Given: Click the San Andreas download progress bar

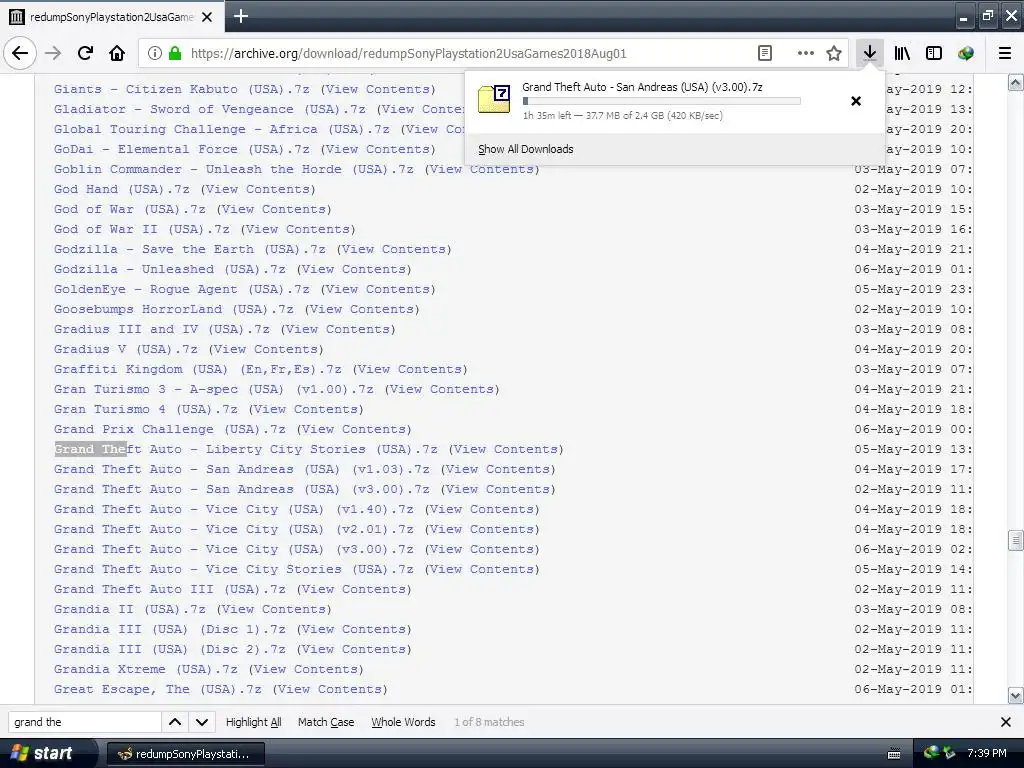Looking at the screenshot, I should (x=662, y=101).
